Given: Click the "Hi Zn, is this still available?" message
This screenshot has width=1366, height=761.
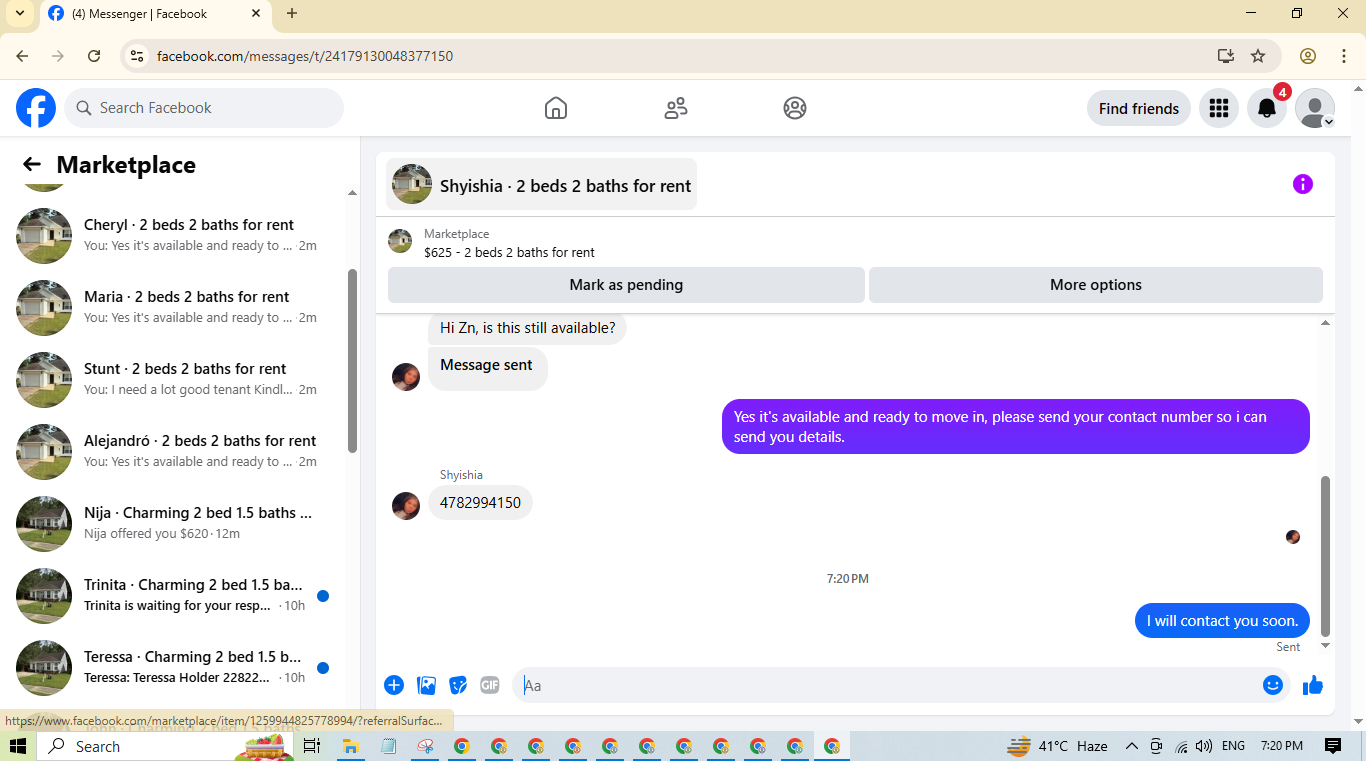Looking at the screenshot, I should pos(527,328).
